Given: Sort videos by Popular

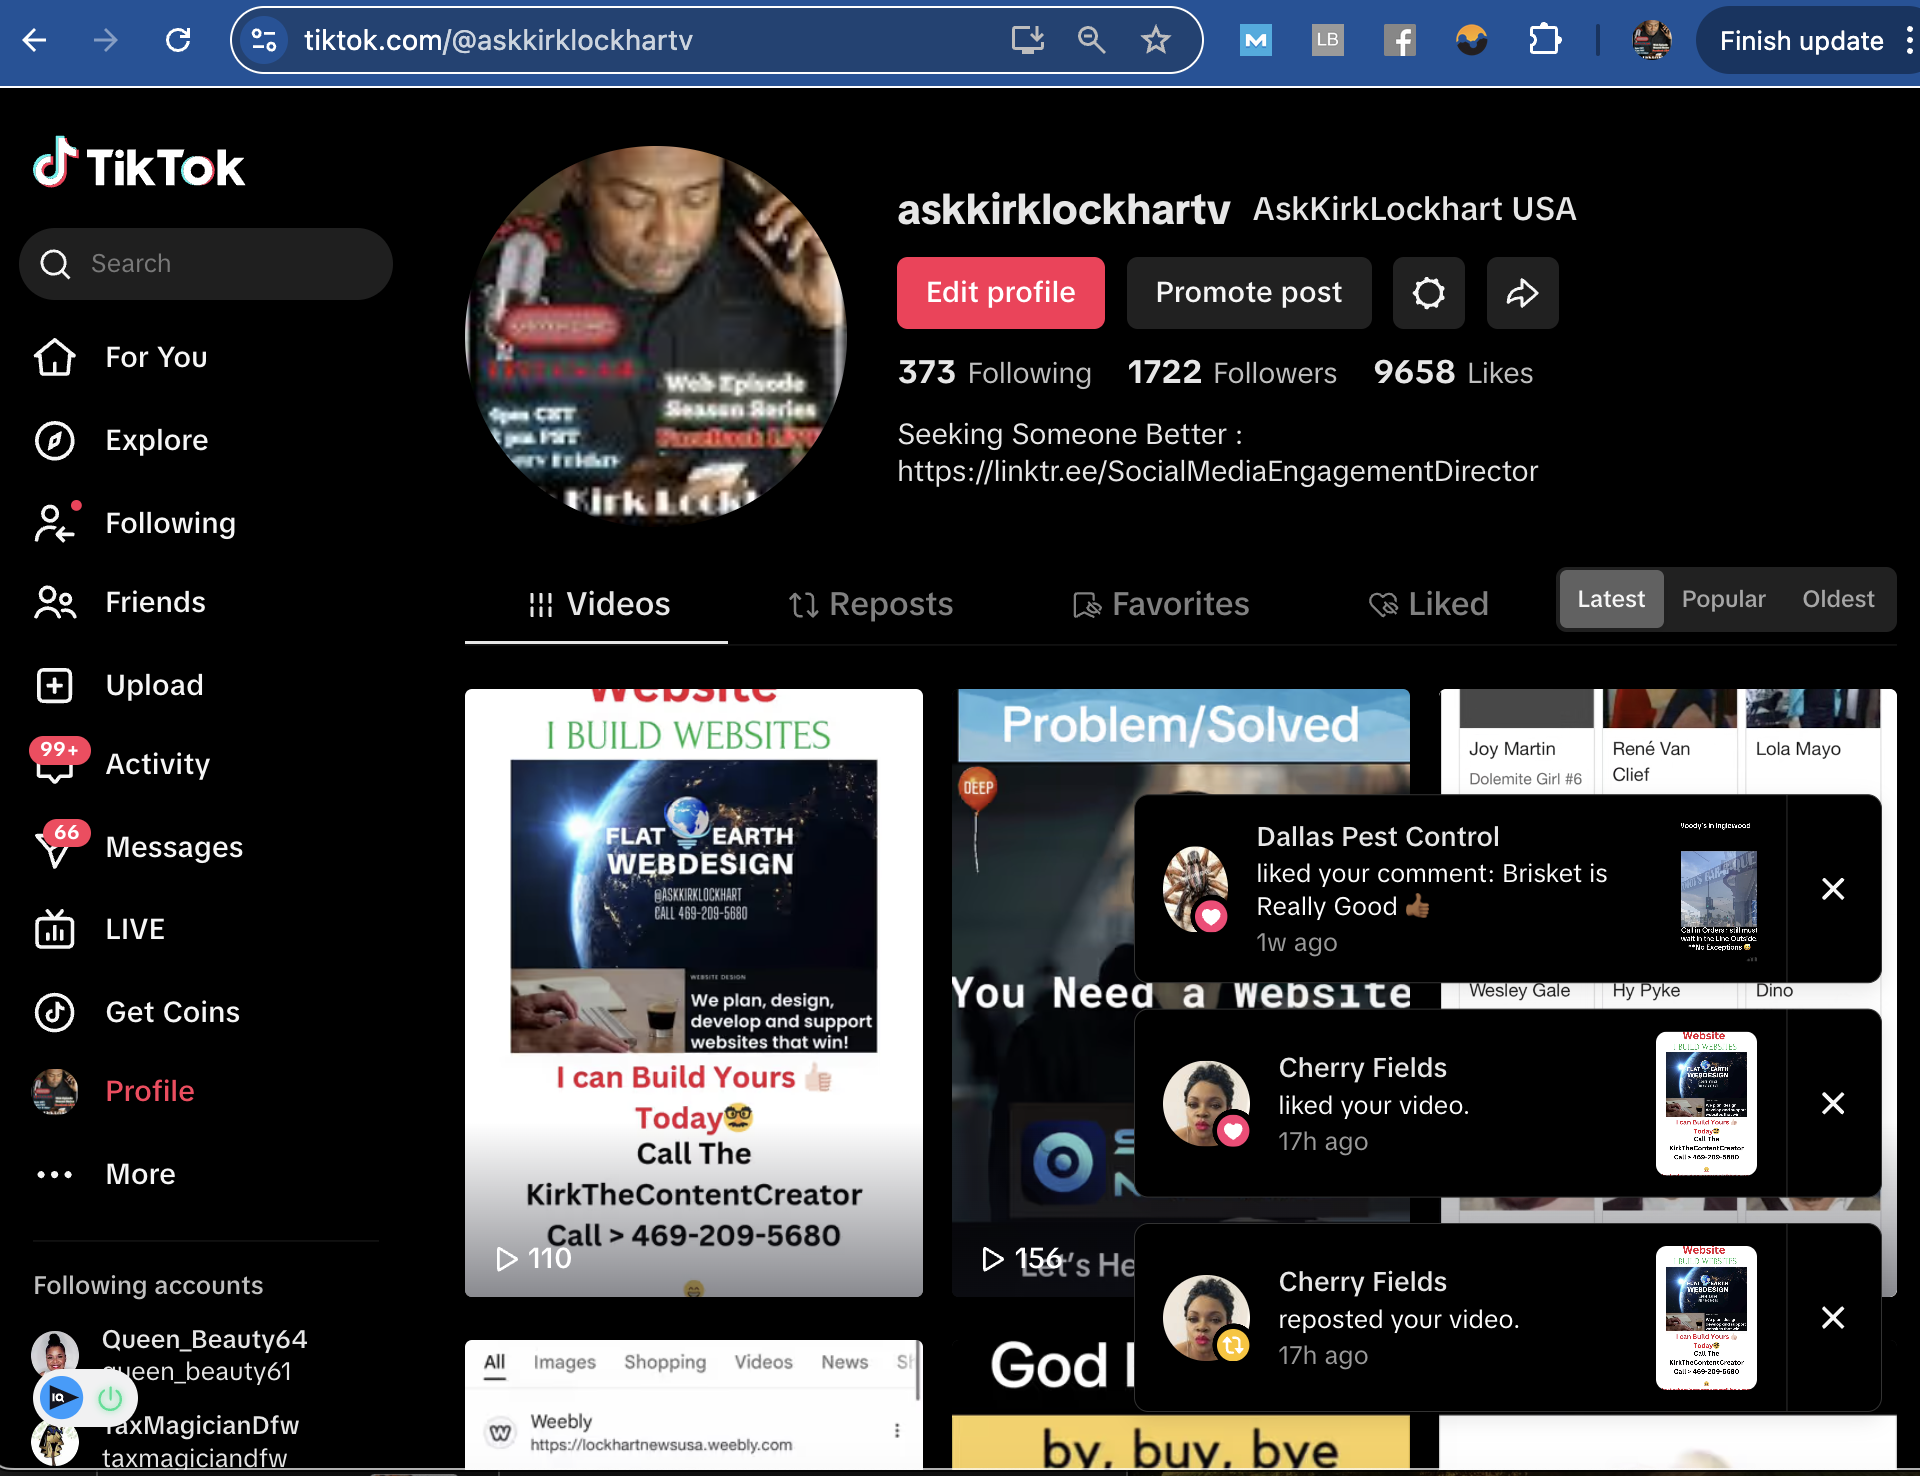Looking at the screenshot, I should [x=1723, y=599].
